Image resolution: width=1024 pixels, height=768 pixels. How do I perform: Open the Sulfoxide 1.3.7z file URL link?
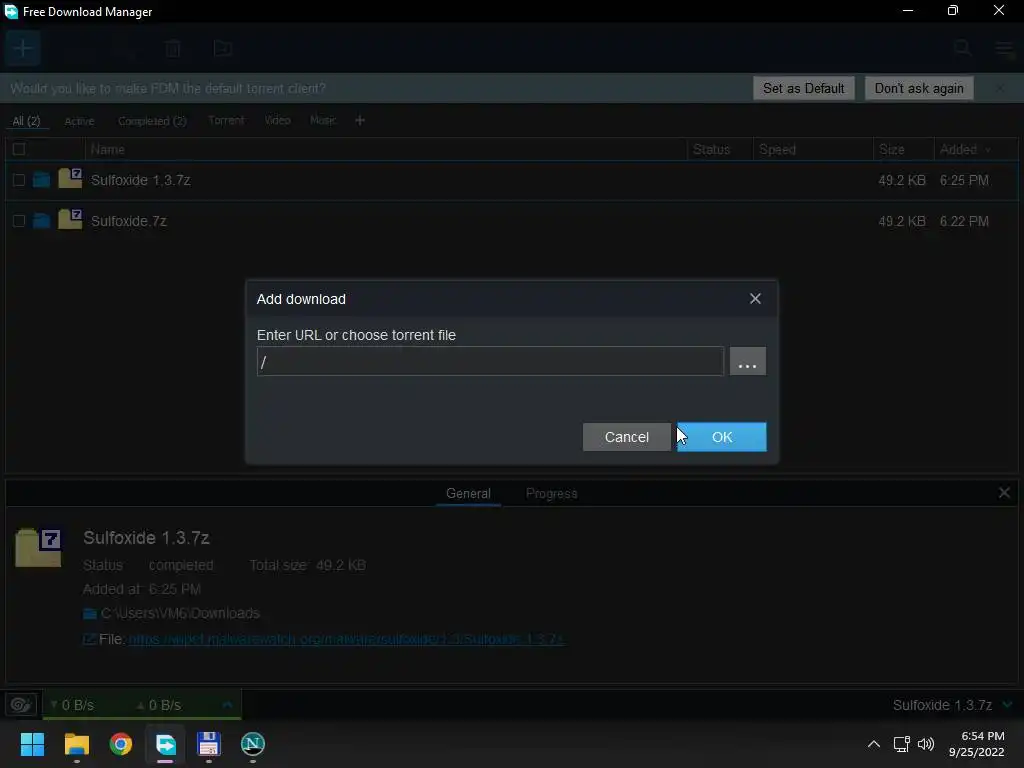pyautogui.click(x=346, y=639)
